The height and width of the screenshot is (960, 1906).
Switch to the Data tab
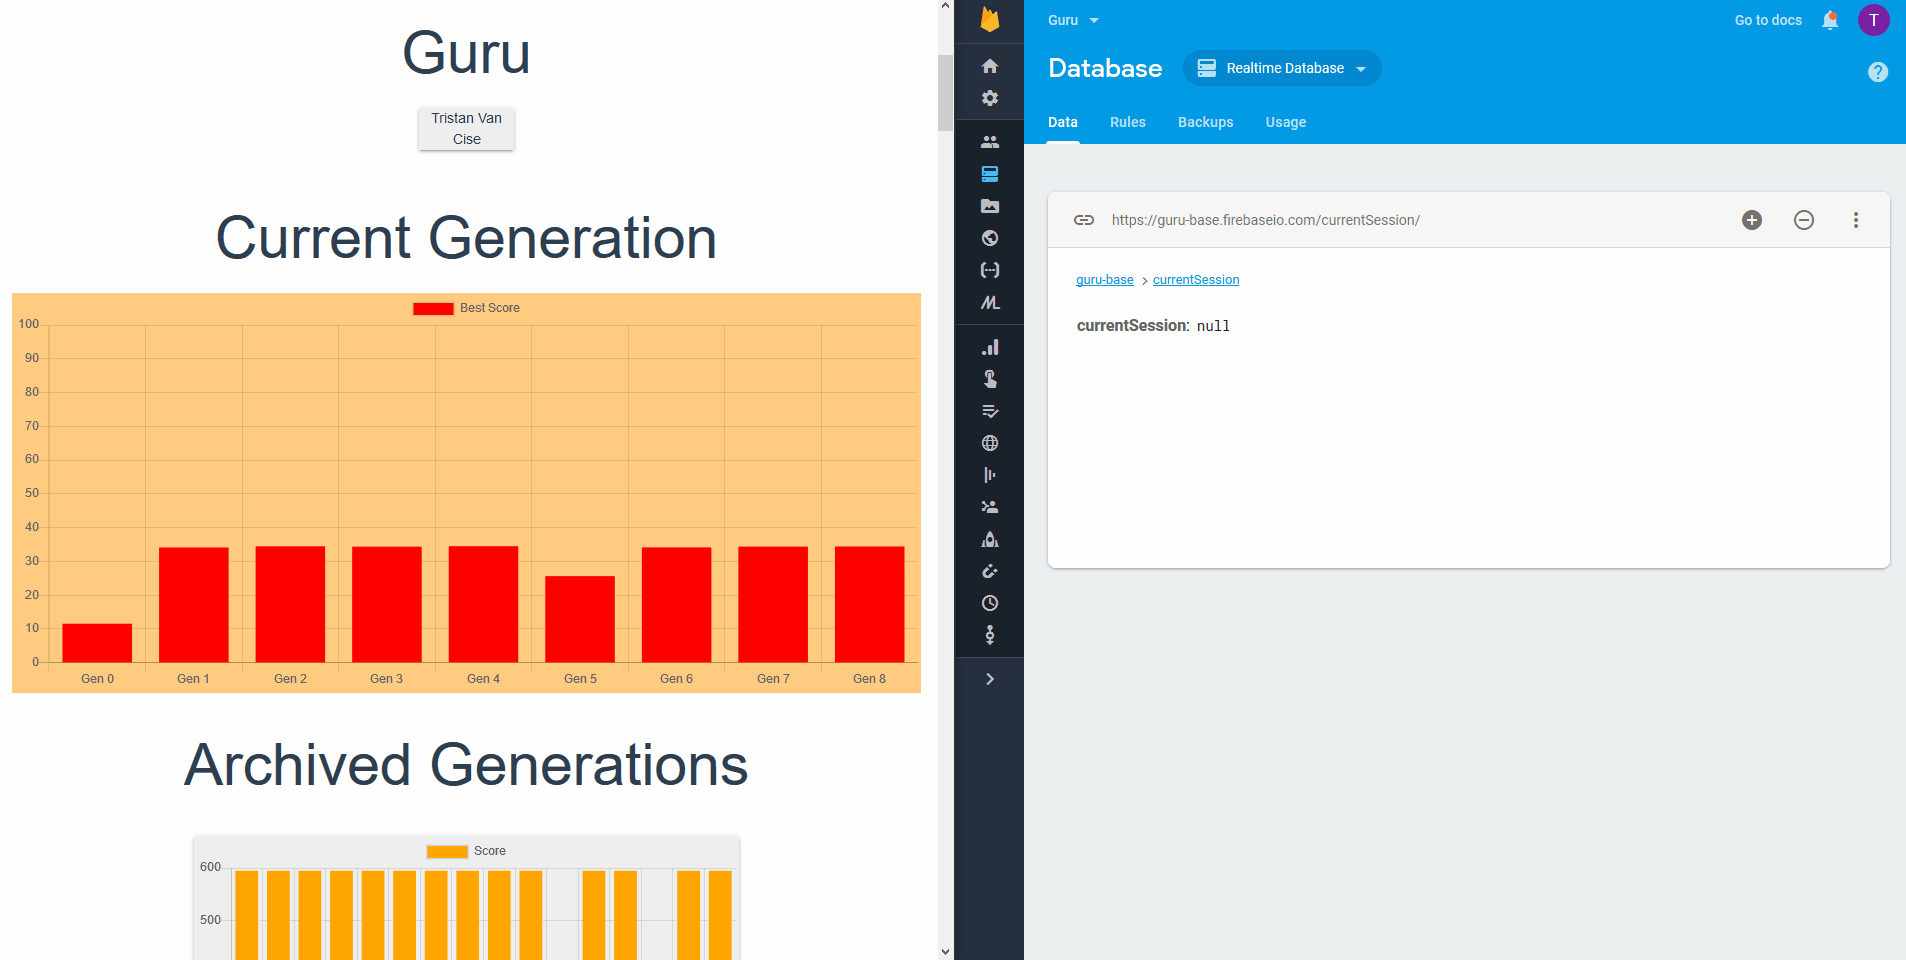tap(1063, 122)
